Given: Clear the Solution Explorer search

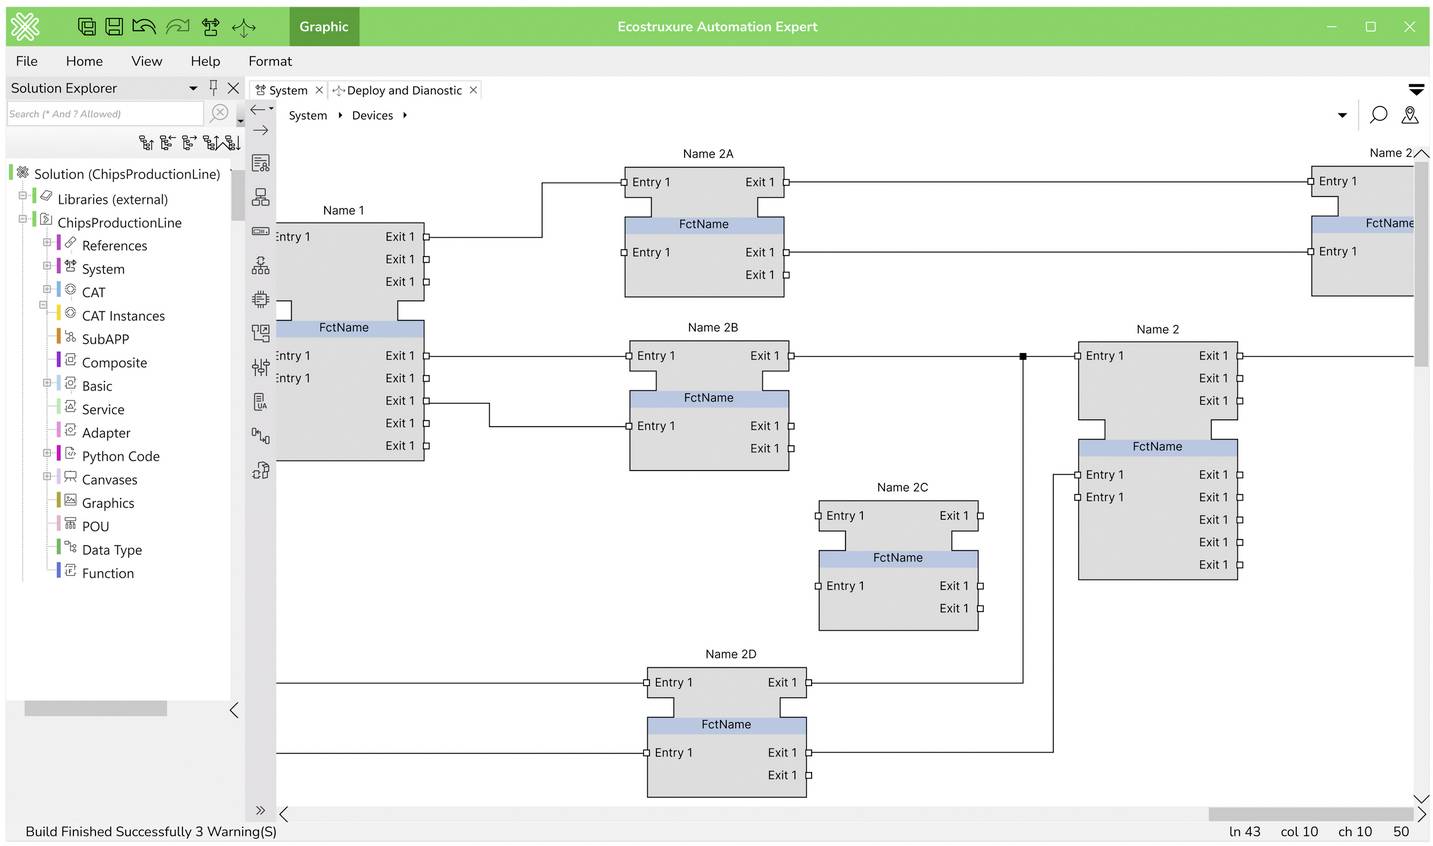Looking at the screenshot, I should click(x=220, y=113).
